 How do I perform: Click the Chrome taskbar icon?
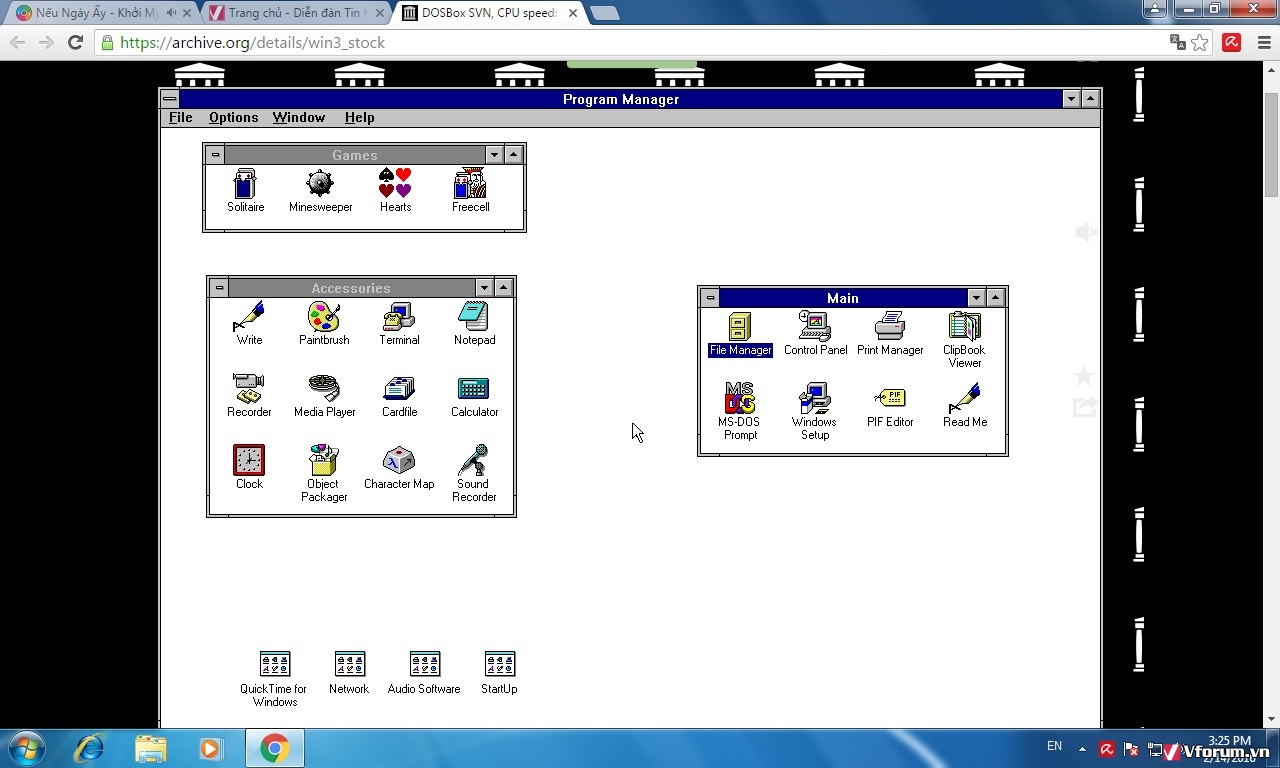pos(274,748)
